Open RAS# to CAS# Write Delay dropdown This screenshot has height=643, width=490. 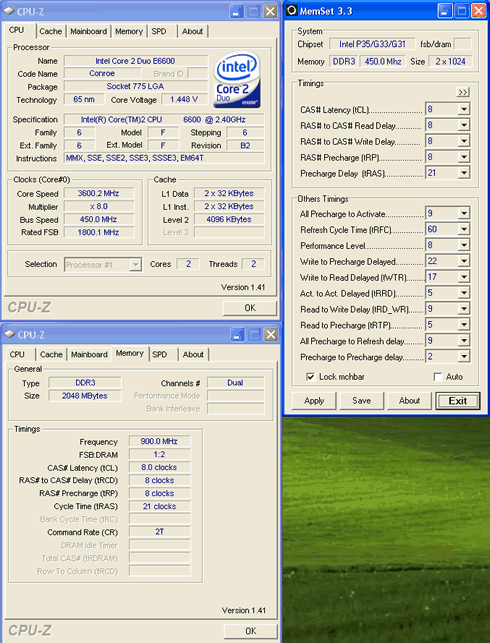pos(464,141)
